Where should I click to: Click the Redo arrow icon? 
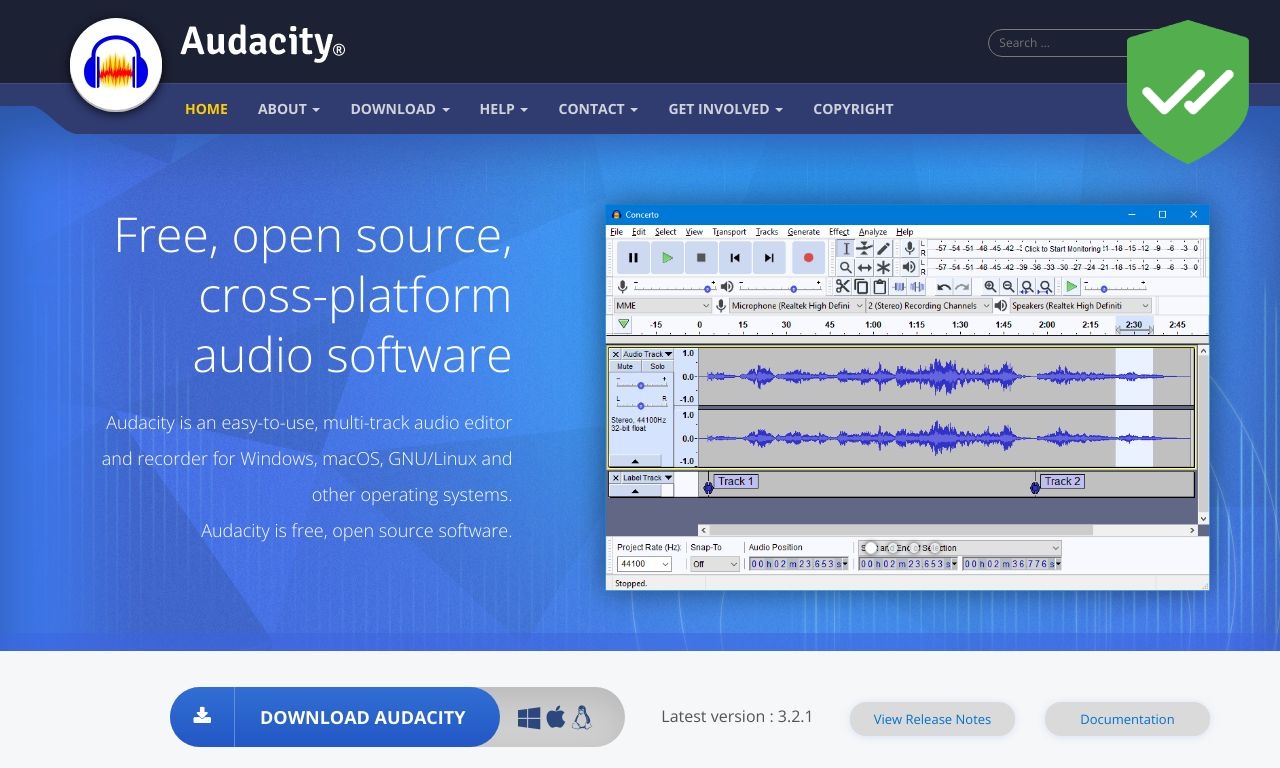(x=962, y=287)
